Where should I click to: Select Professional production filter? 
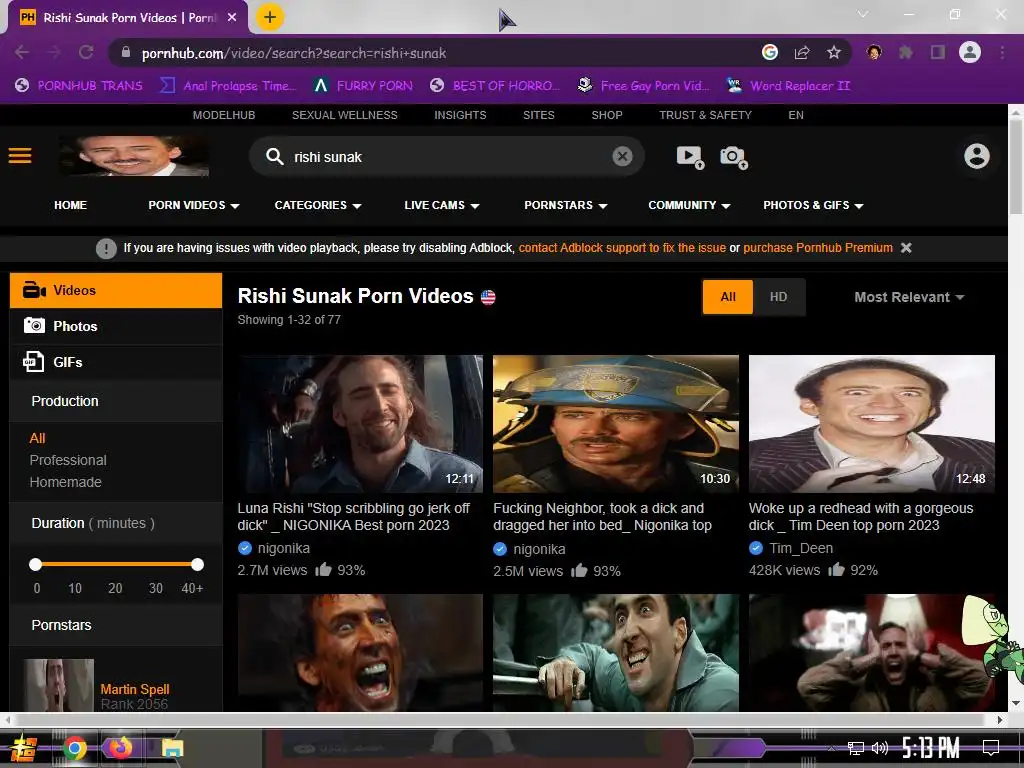pyautogui.click(x=68, y=460)
